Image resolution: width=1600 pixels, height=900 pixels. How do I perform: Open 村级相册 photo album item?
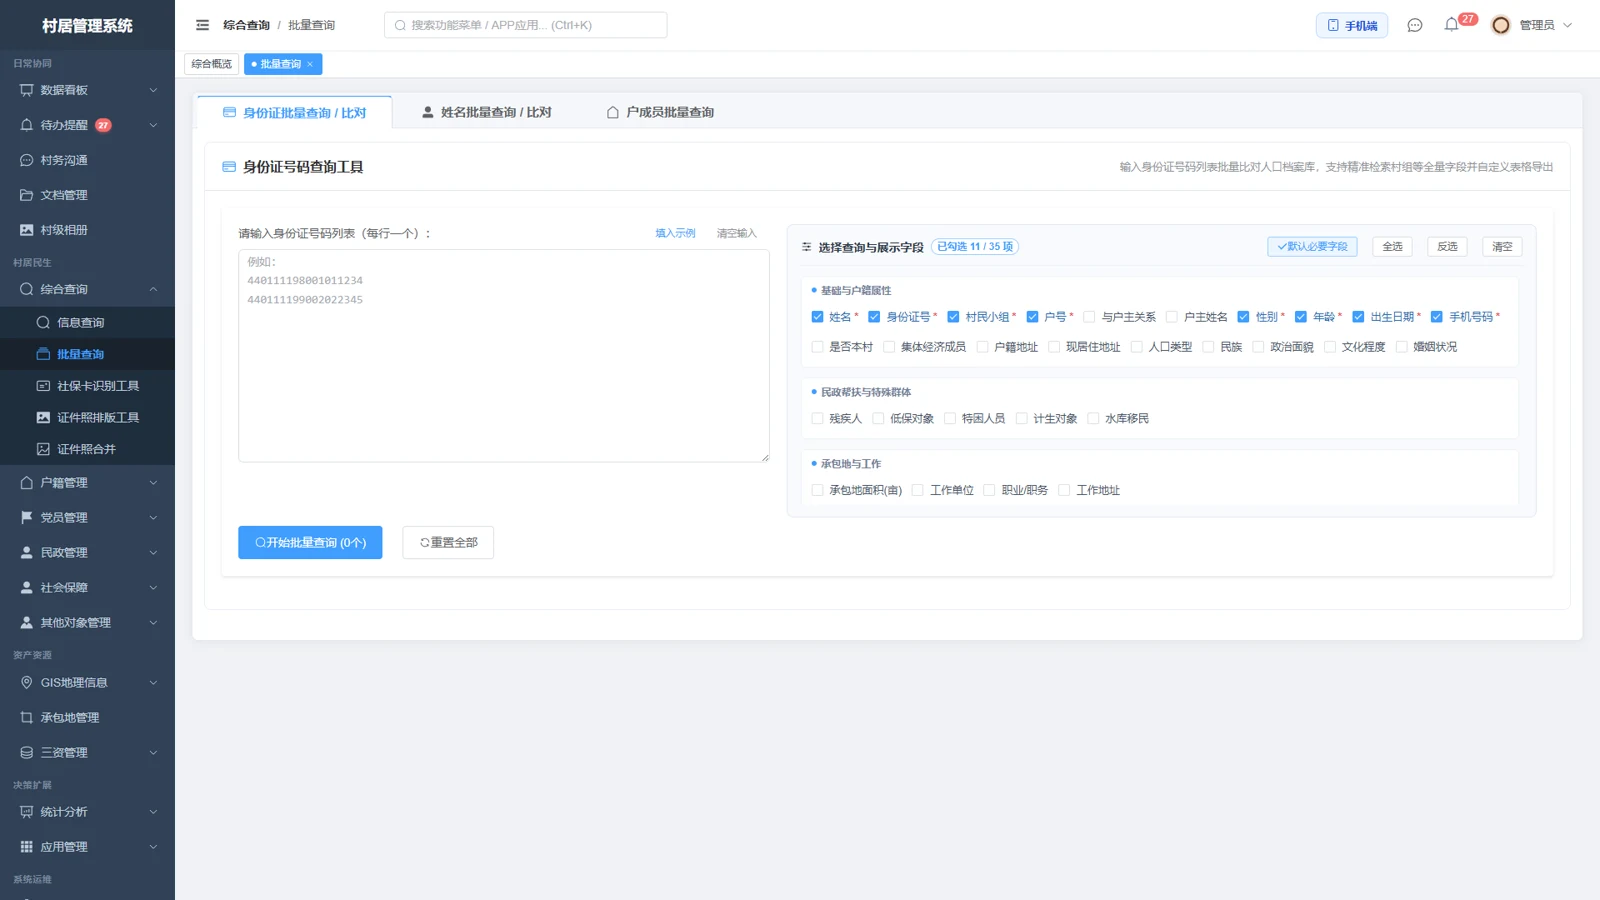tap(87, 230)
